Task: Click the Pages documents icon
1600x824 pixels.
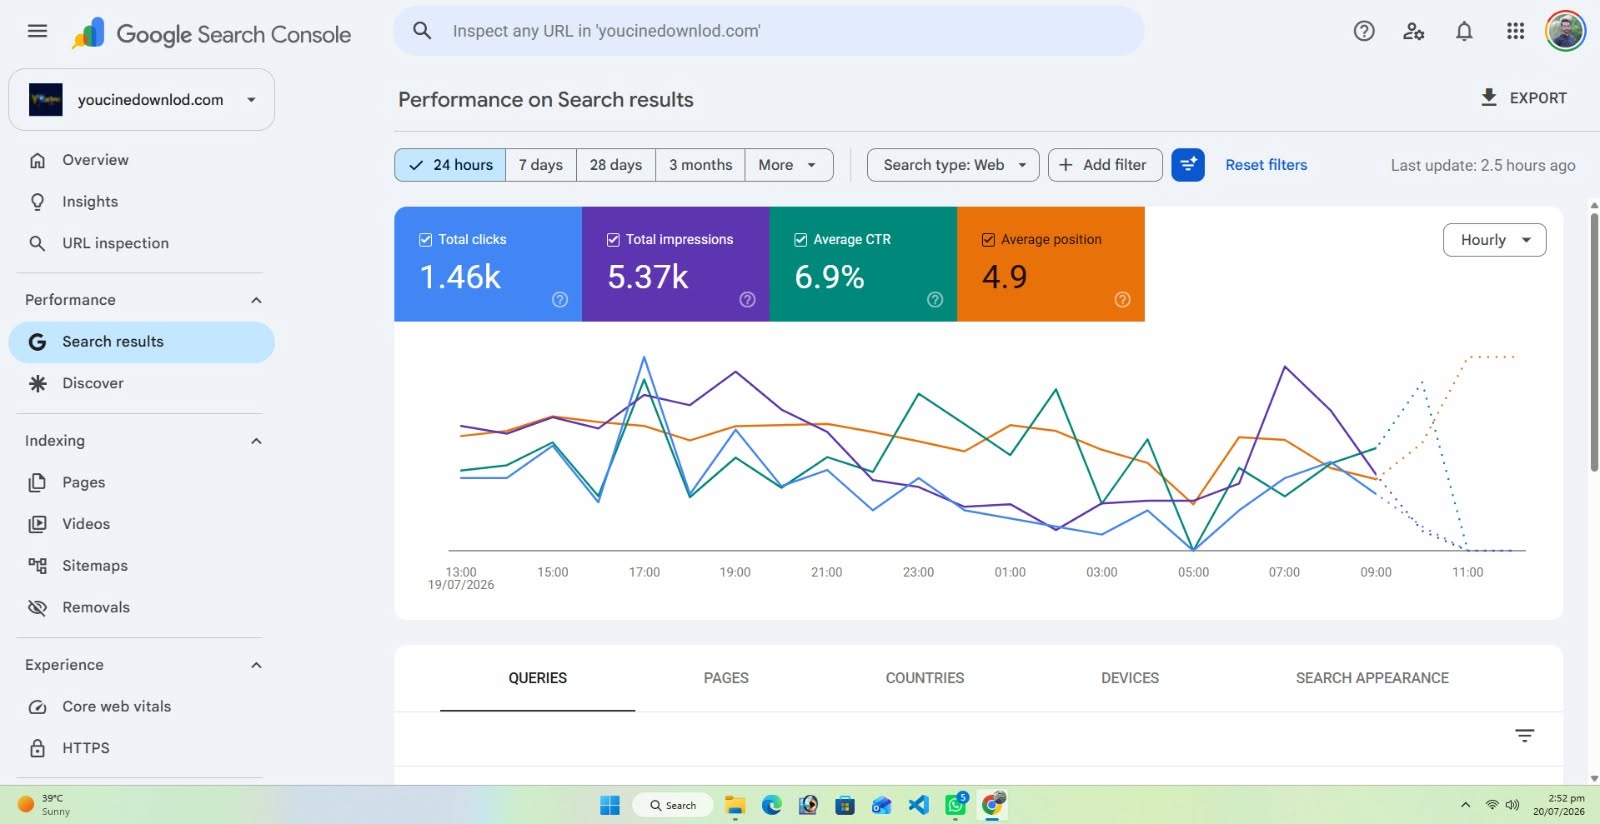Action: pos(38,482)
